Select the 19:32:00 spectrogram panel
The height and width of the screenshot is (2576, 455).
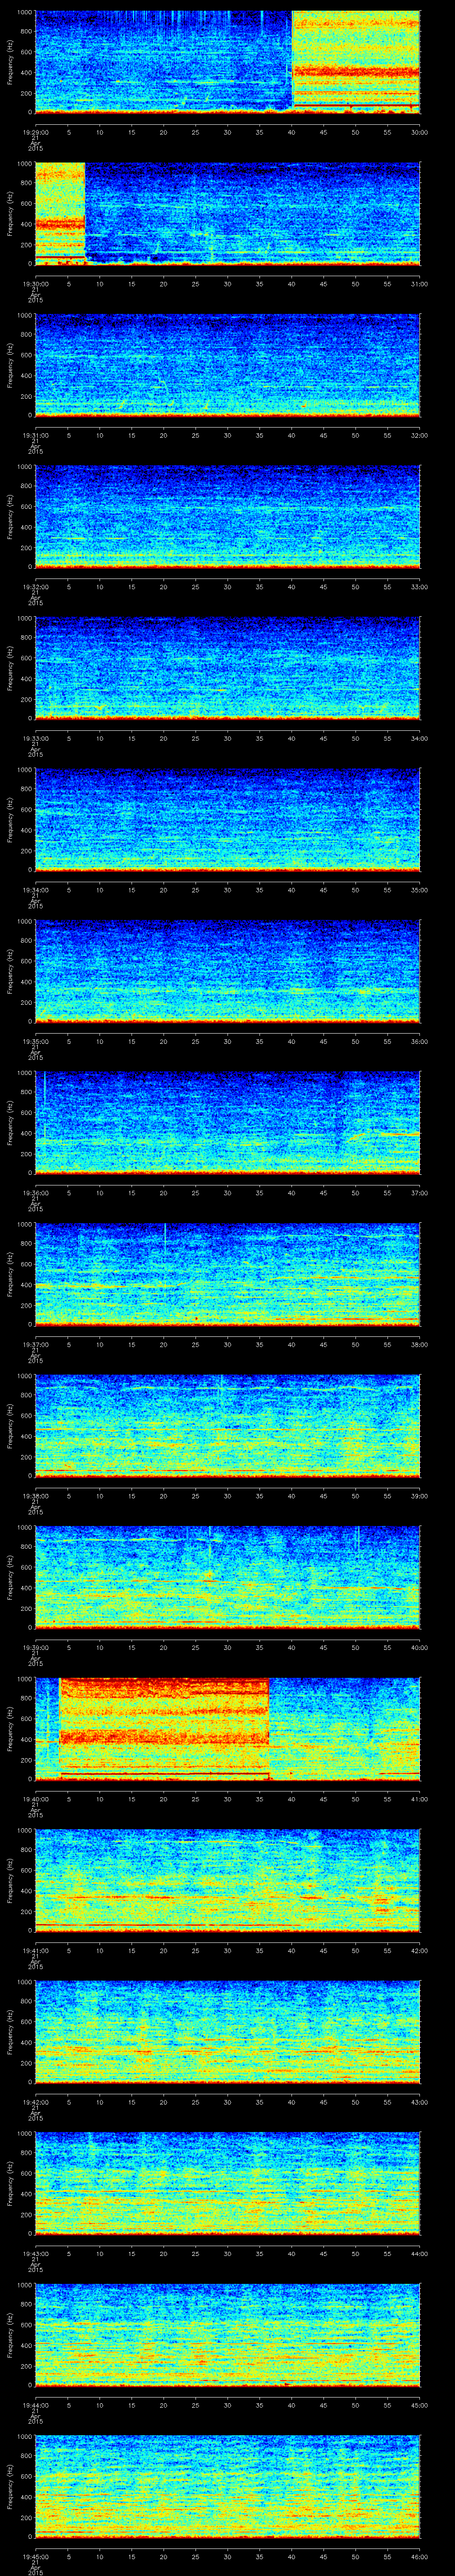[x=227, y=516]
